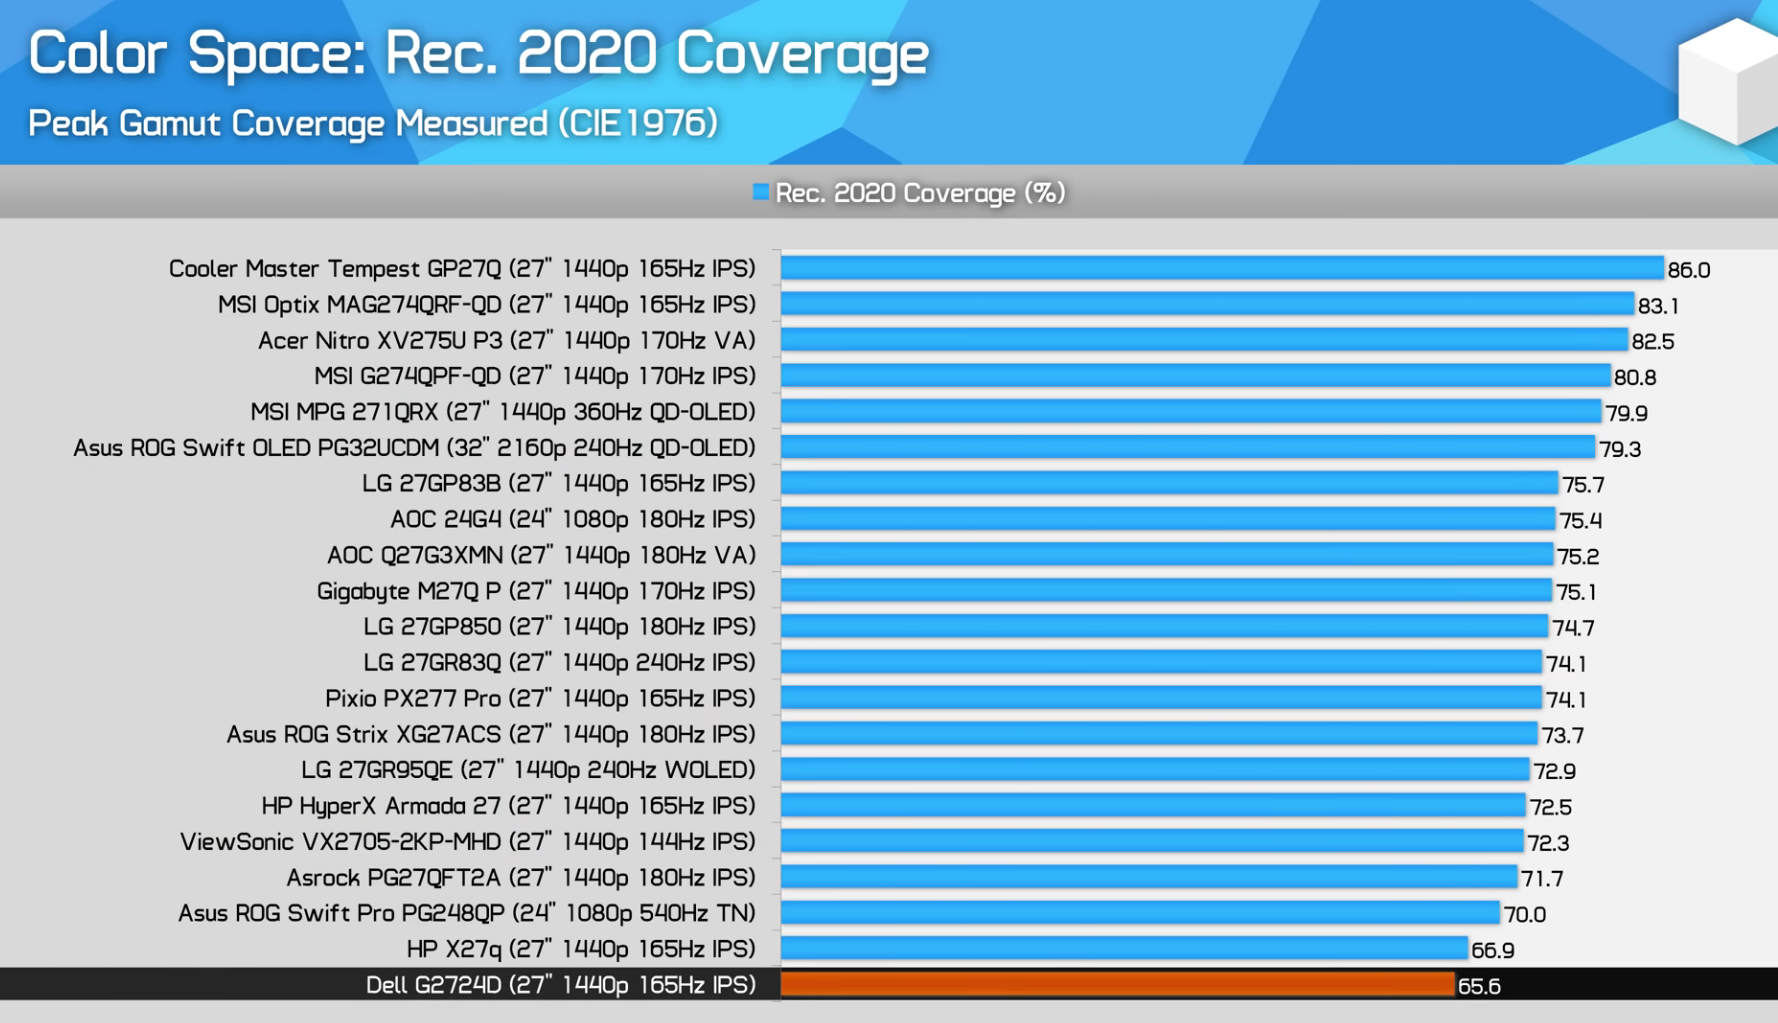Image resolution: width=1778 pixels, height=1023 pixels.
Task: Click the Cooler Master Tempest GP27Q bar
Action: point(1222,268)
